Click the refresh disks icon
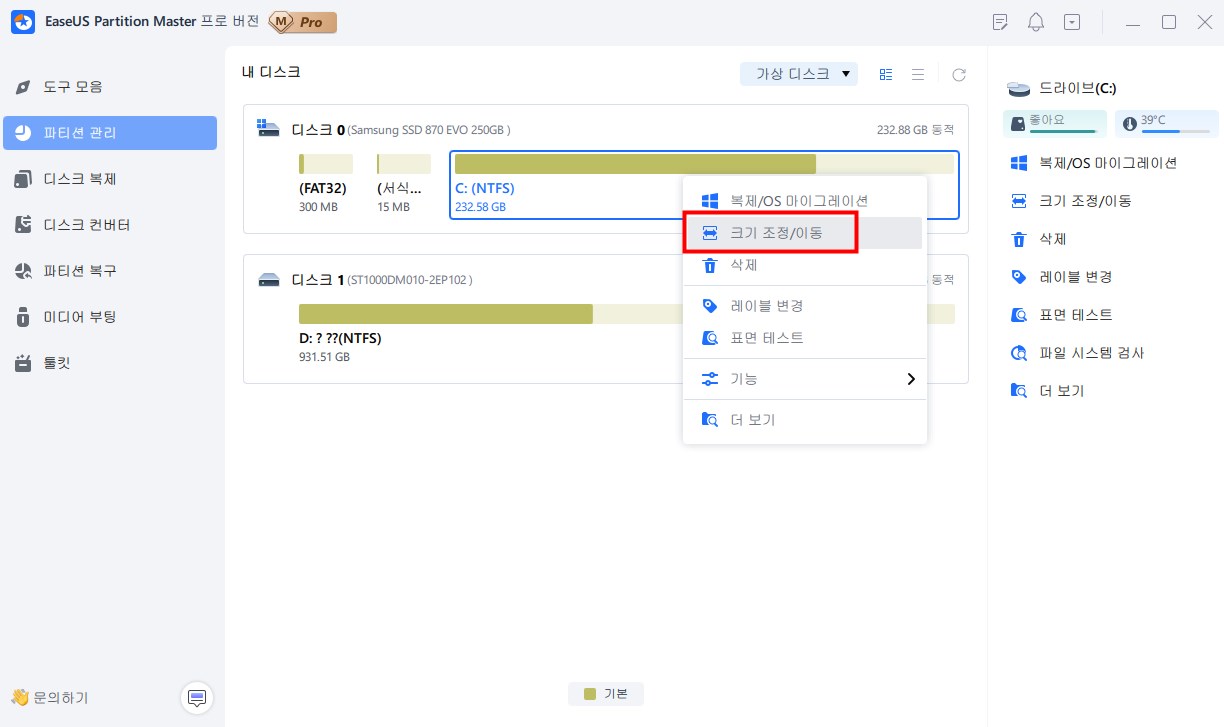 (959, 74)
